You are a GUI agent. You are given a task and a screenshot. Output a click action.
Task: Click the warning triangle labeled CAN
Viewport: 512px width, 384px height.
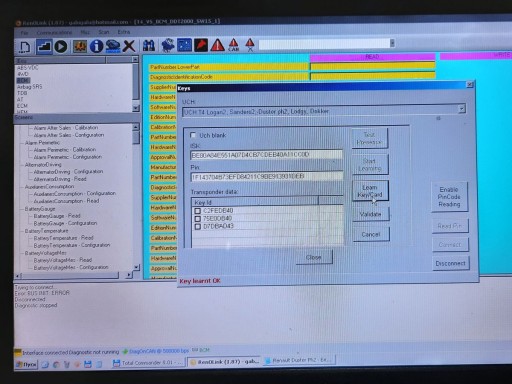click(234, 45)
